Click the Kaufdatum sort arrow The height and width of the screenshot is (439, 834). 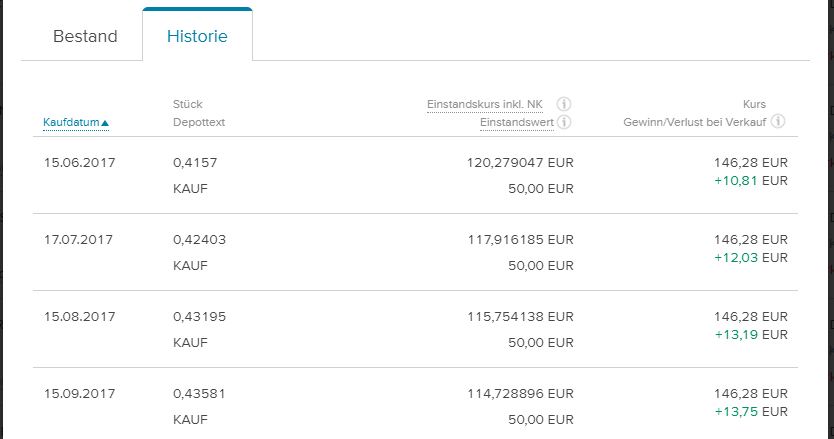[105, 123]
